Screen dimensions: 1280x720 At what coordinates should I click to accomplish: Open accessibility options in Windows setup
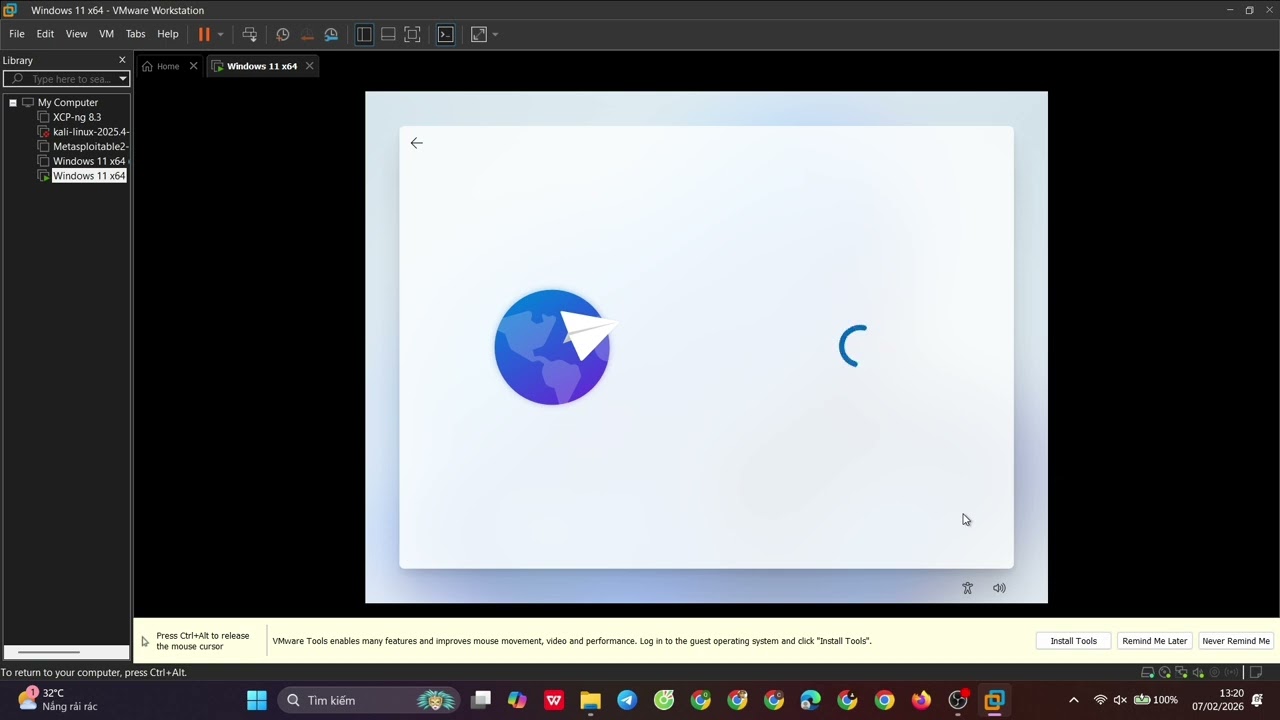pos(967,588)
